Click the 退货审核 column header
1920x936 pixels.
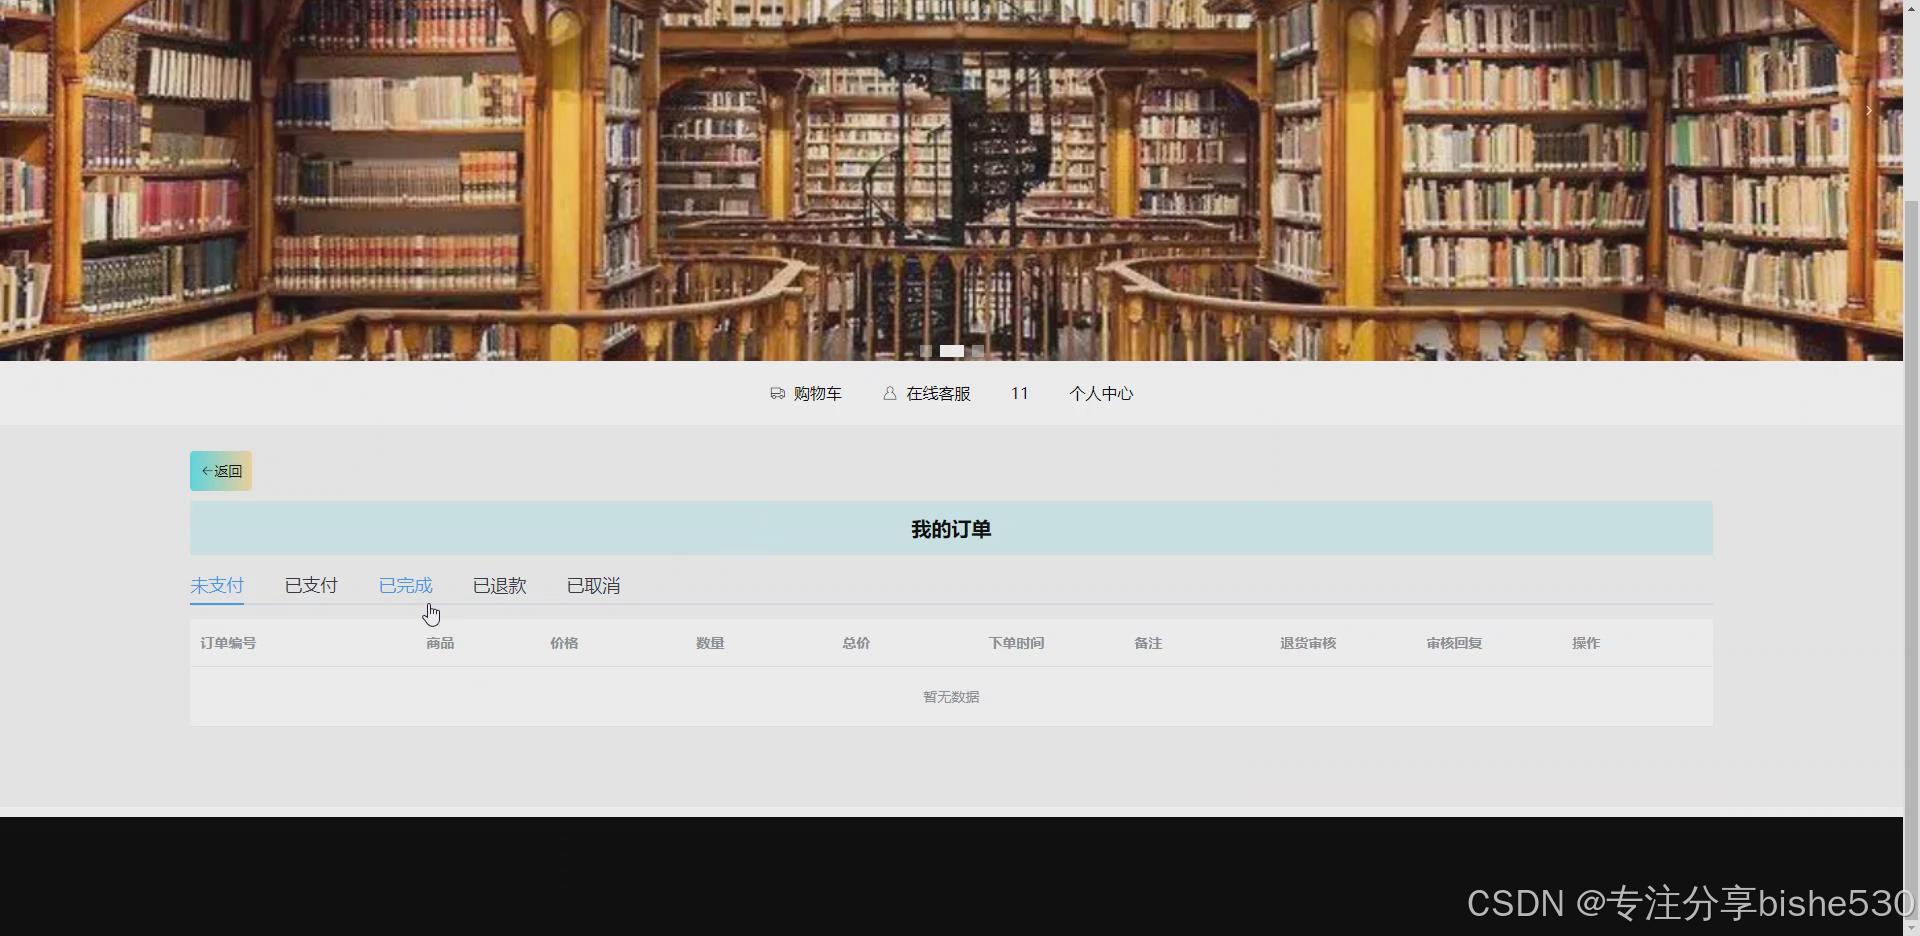pos(1308,643)
